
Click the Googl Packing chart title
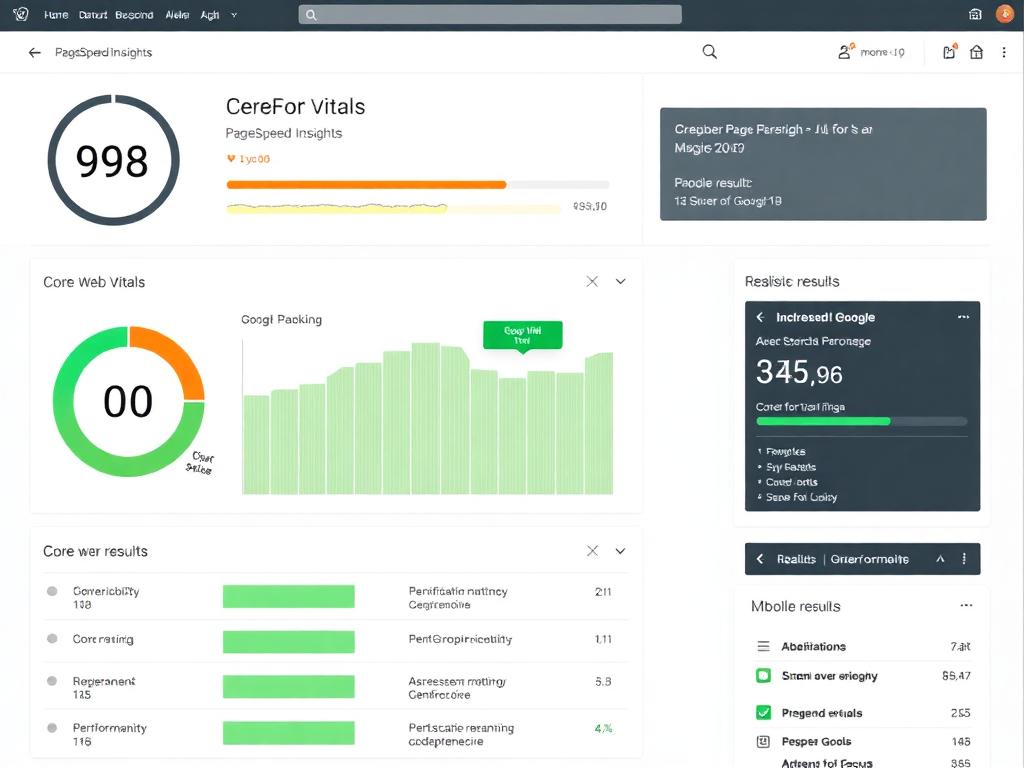281,319
